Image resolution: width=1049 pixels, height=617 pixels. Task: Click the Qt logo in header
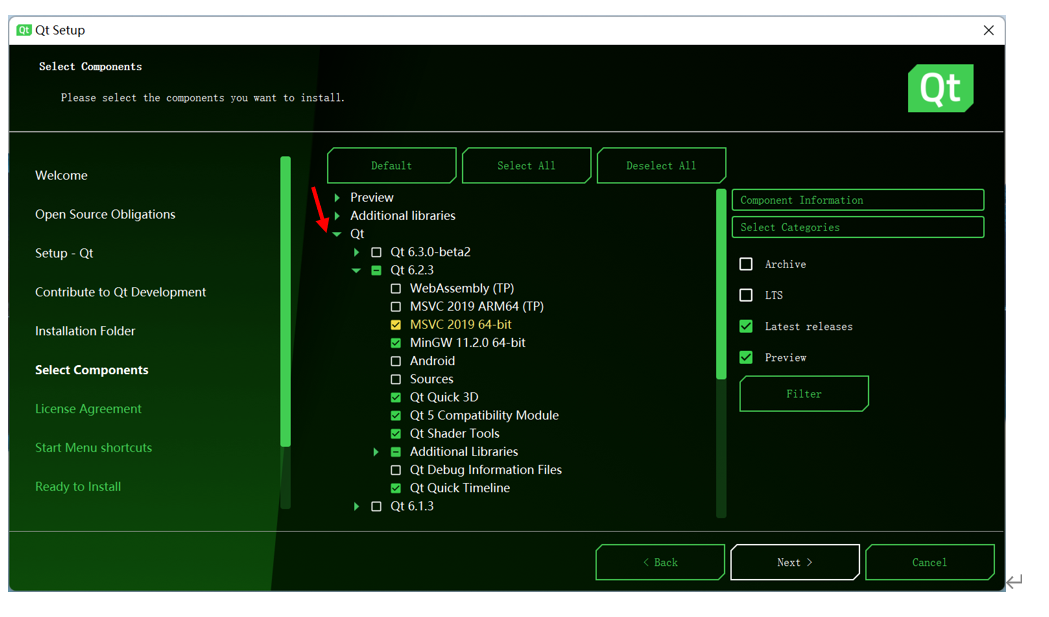pos(940,88)
